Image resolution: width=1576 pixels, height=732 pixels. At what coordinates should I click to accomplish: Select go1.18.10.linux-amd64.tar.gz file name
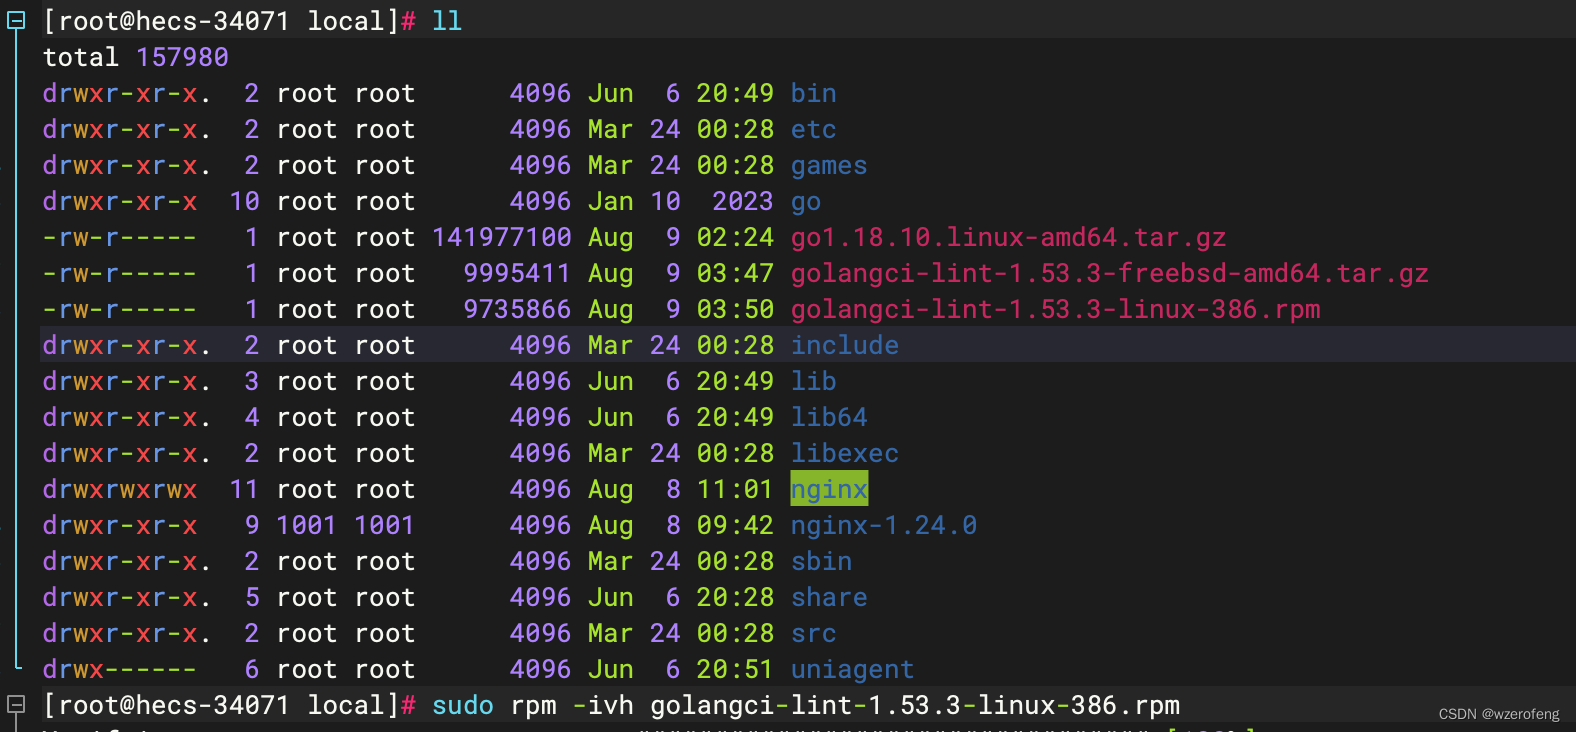pos(1008,237)
